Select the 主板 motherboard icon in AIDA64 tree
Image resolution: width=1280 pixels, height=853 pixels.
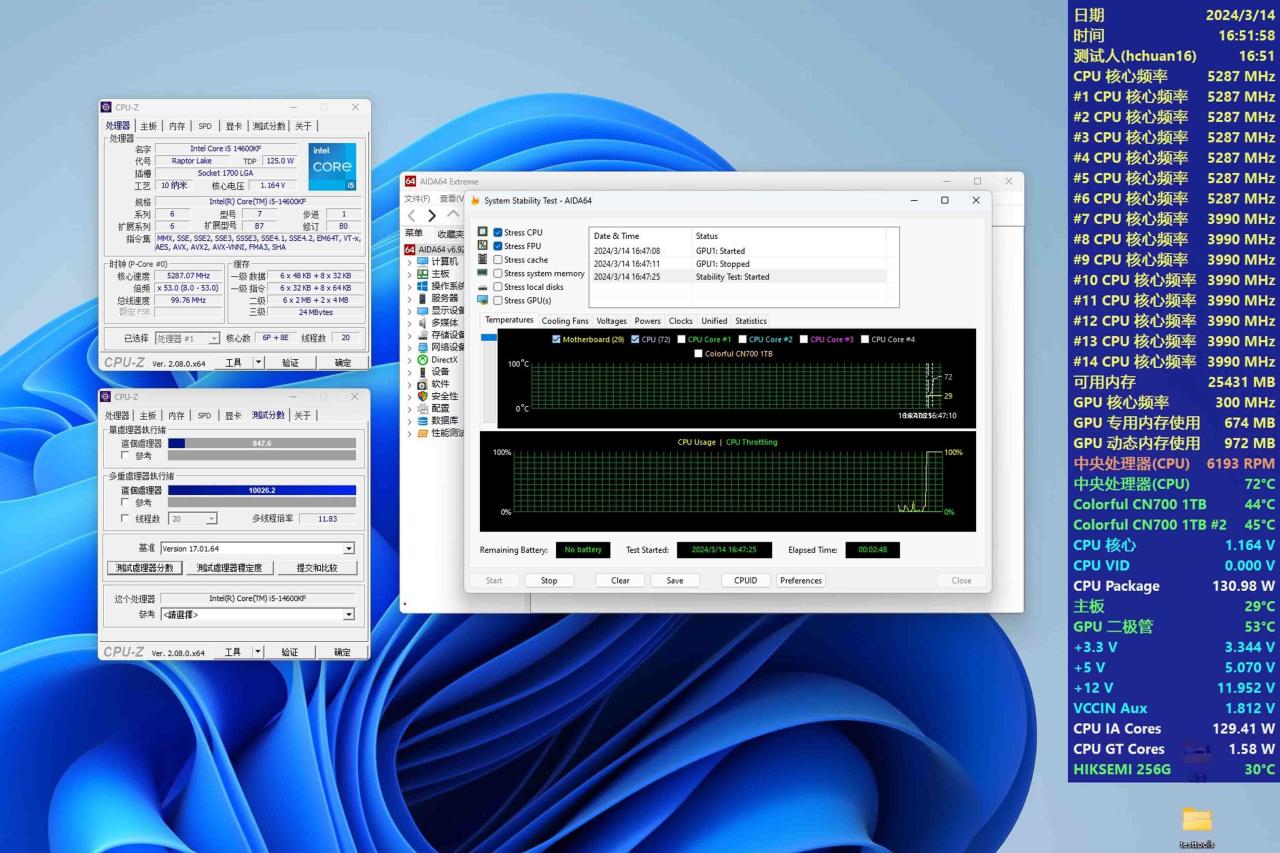(x=423, y=274)
